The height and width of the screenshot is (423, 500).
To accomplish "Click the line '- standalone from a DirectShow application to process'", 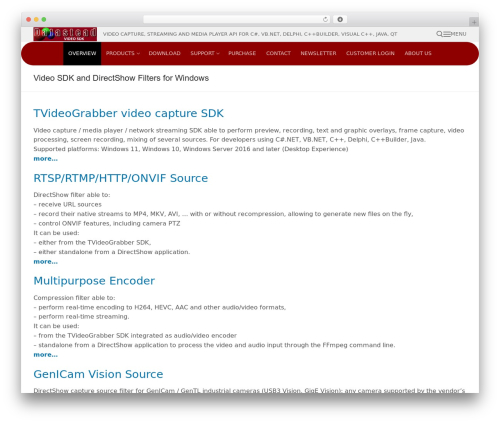I will tap(214, 345).
